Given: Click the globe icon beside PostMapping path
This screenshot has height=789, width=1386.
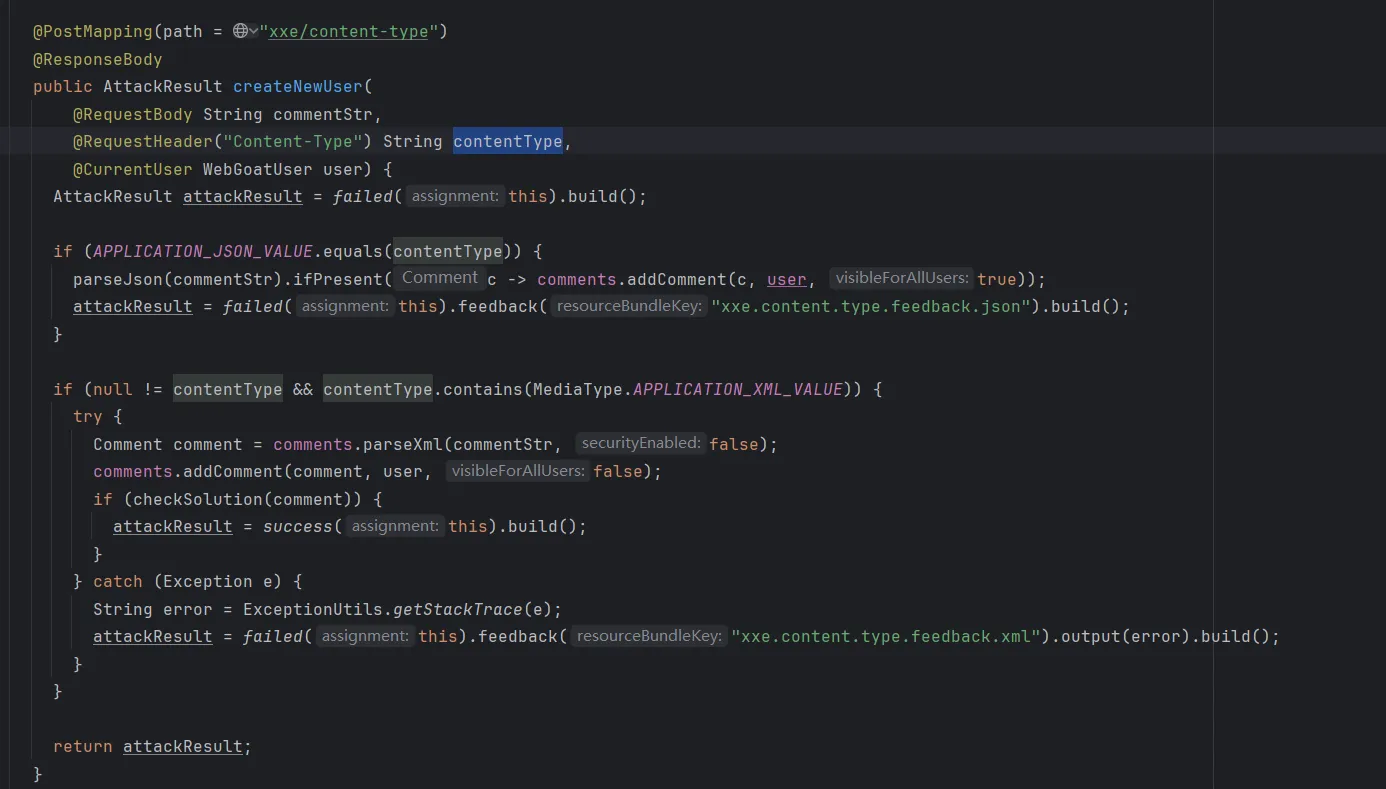Looking at the screenshot, I should [x=240, y=31].
